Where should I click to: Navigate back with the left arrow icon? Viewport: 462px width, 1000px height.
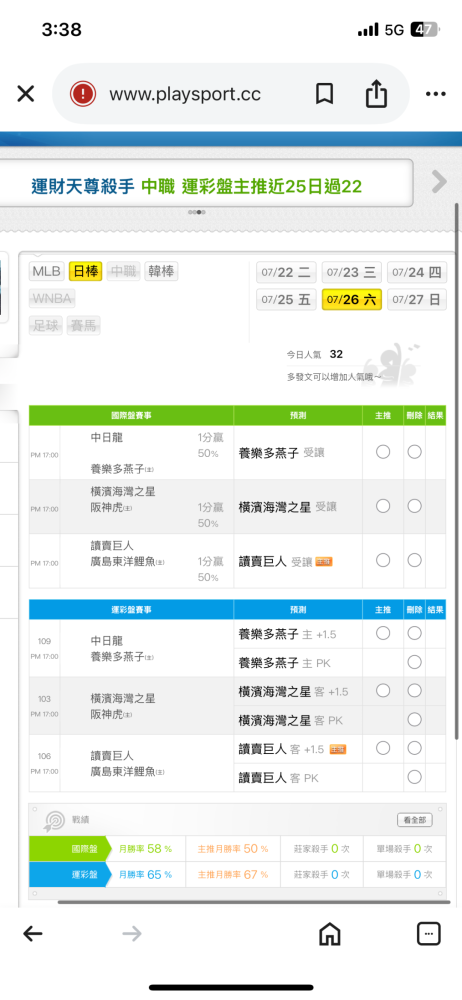(x=33, y=934)
